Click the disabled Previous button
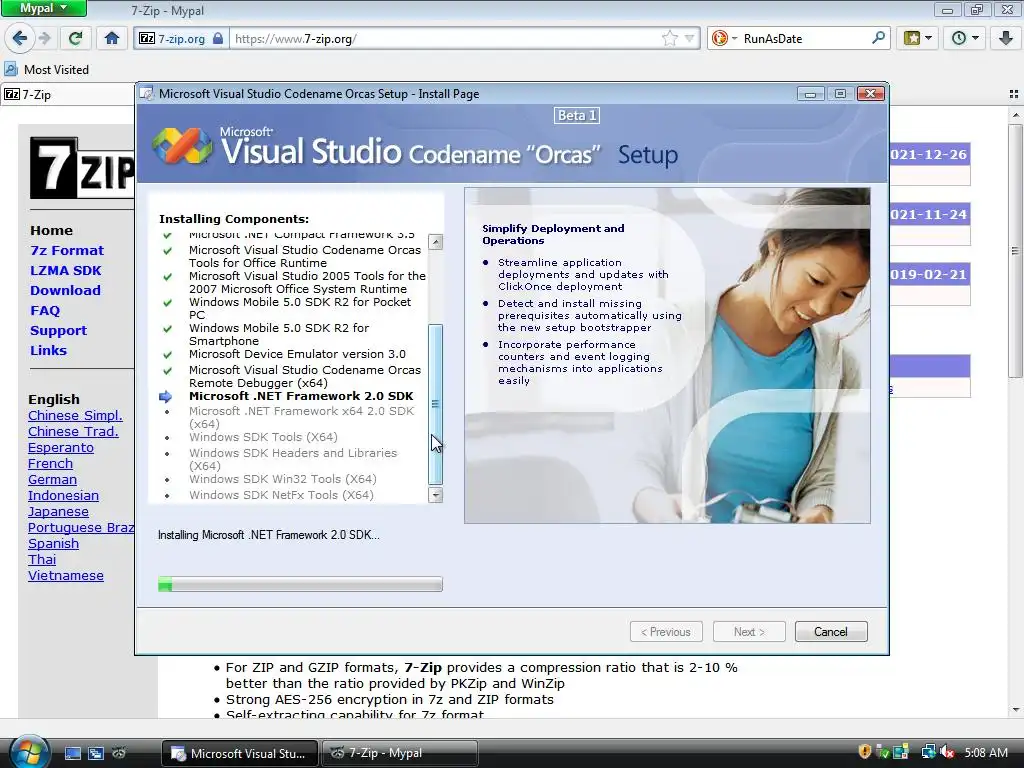The image size is (1024, 768). click(x=666, y=632)
